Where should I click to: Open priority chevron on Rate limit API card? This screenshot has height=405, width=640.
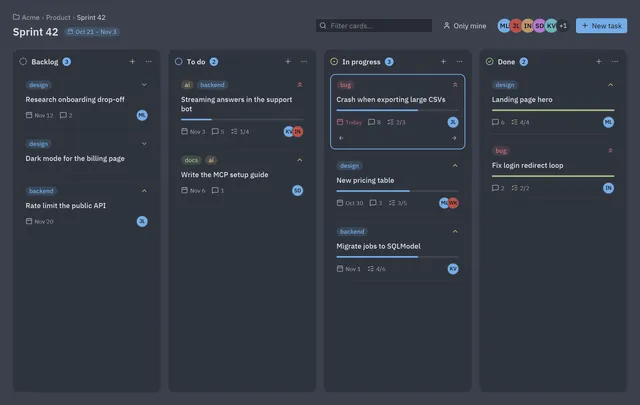coord(144,191)
